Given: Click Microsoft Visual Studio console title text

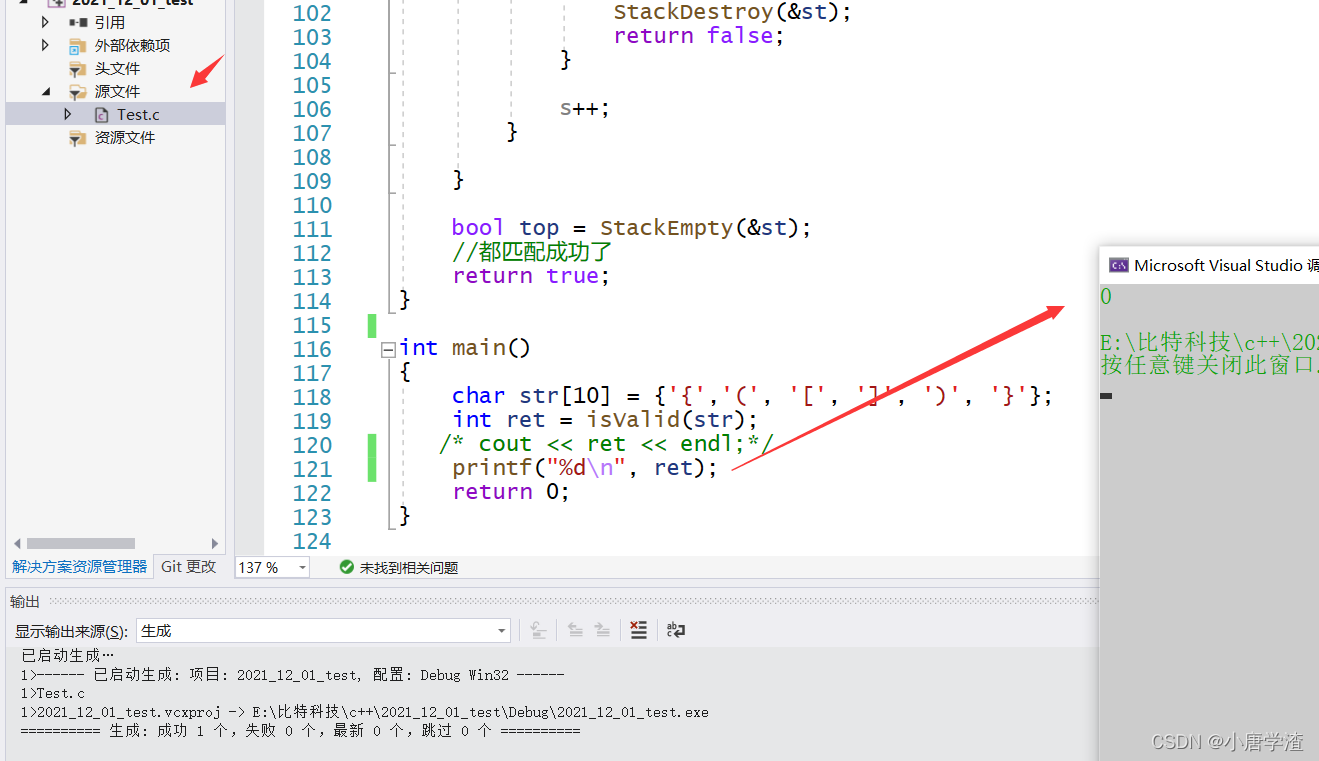Looking at the screenshot, I should pos(1226,266).
